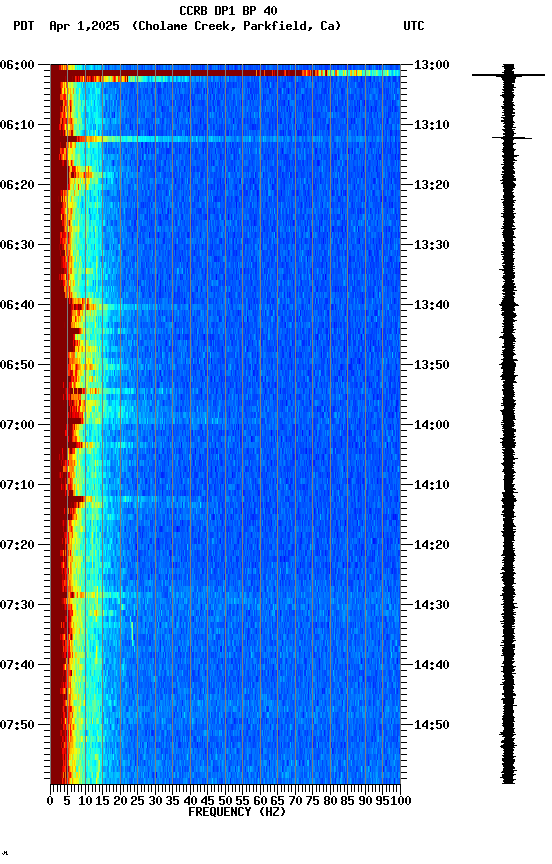
Task: Click the 07:20 PDT time label
Action: (x=17, y=545)
